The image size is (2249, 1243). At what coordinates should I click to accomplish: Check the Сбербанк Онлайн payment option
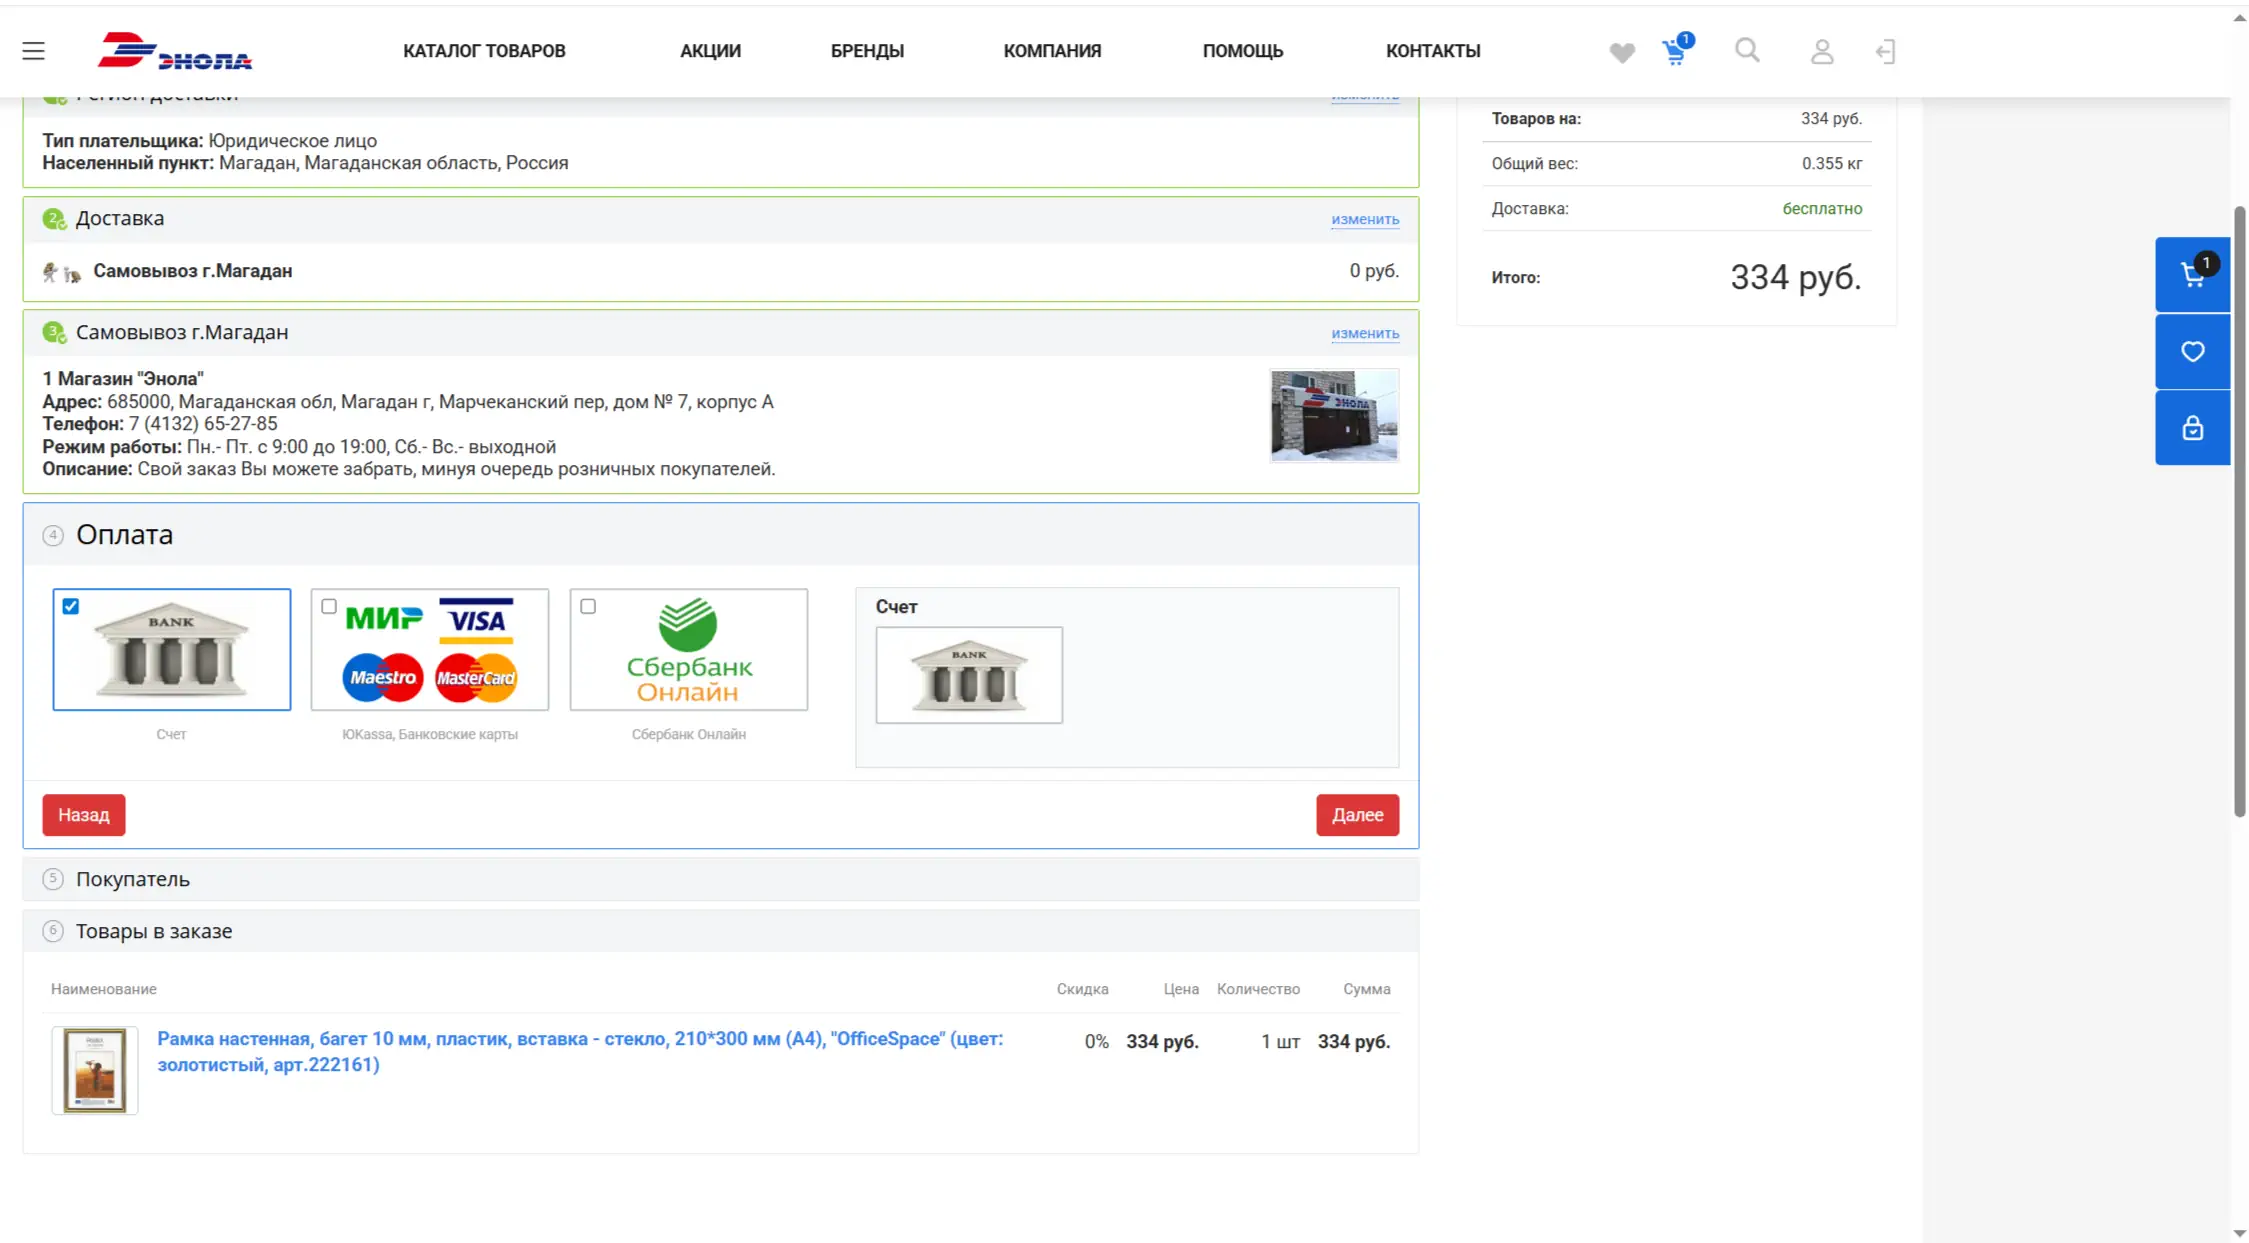[x=588, y=606]
